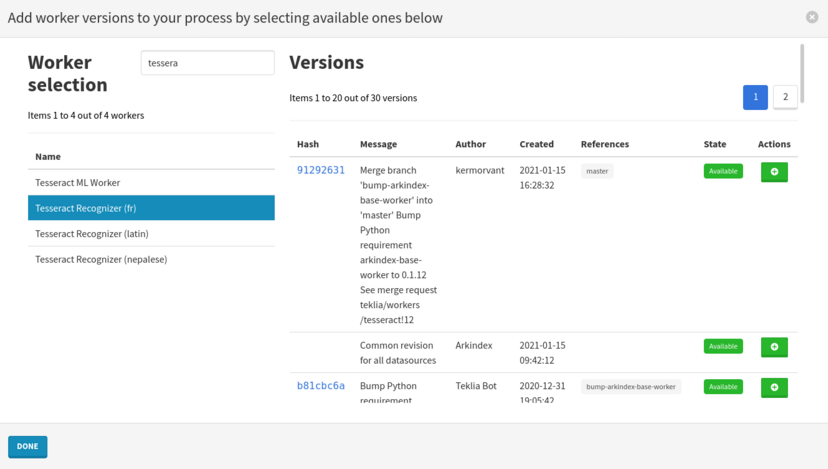Click Available badge for version b81cbc6a
This screenshot has height=469, width=828.
pos(723,386)
